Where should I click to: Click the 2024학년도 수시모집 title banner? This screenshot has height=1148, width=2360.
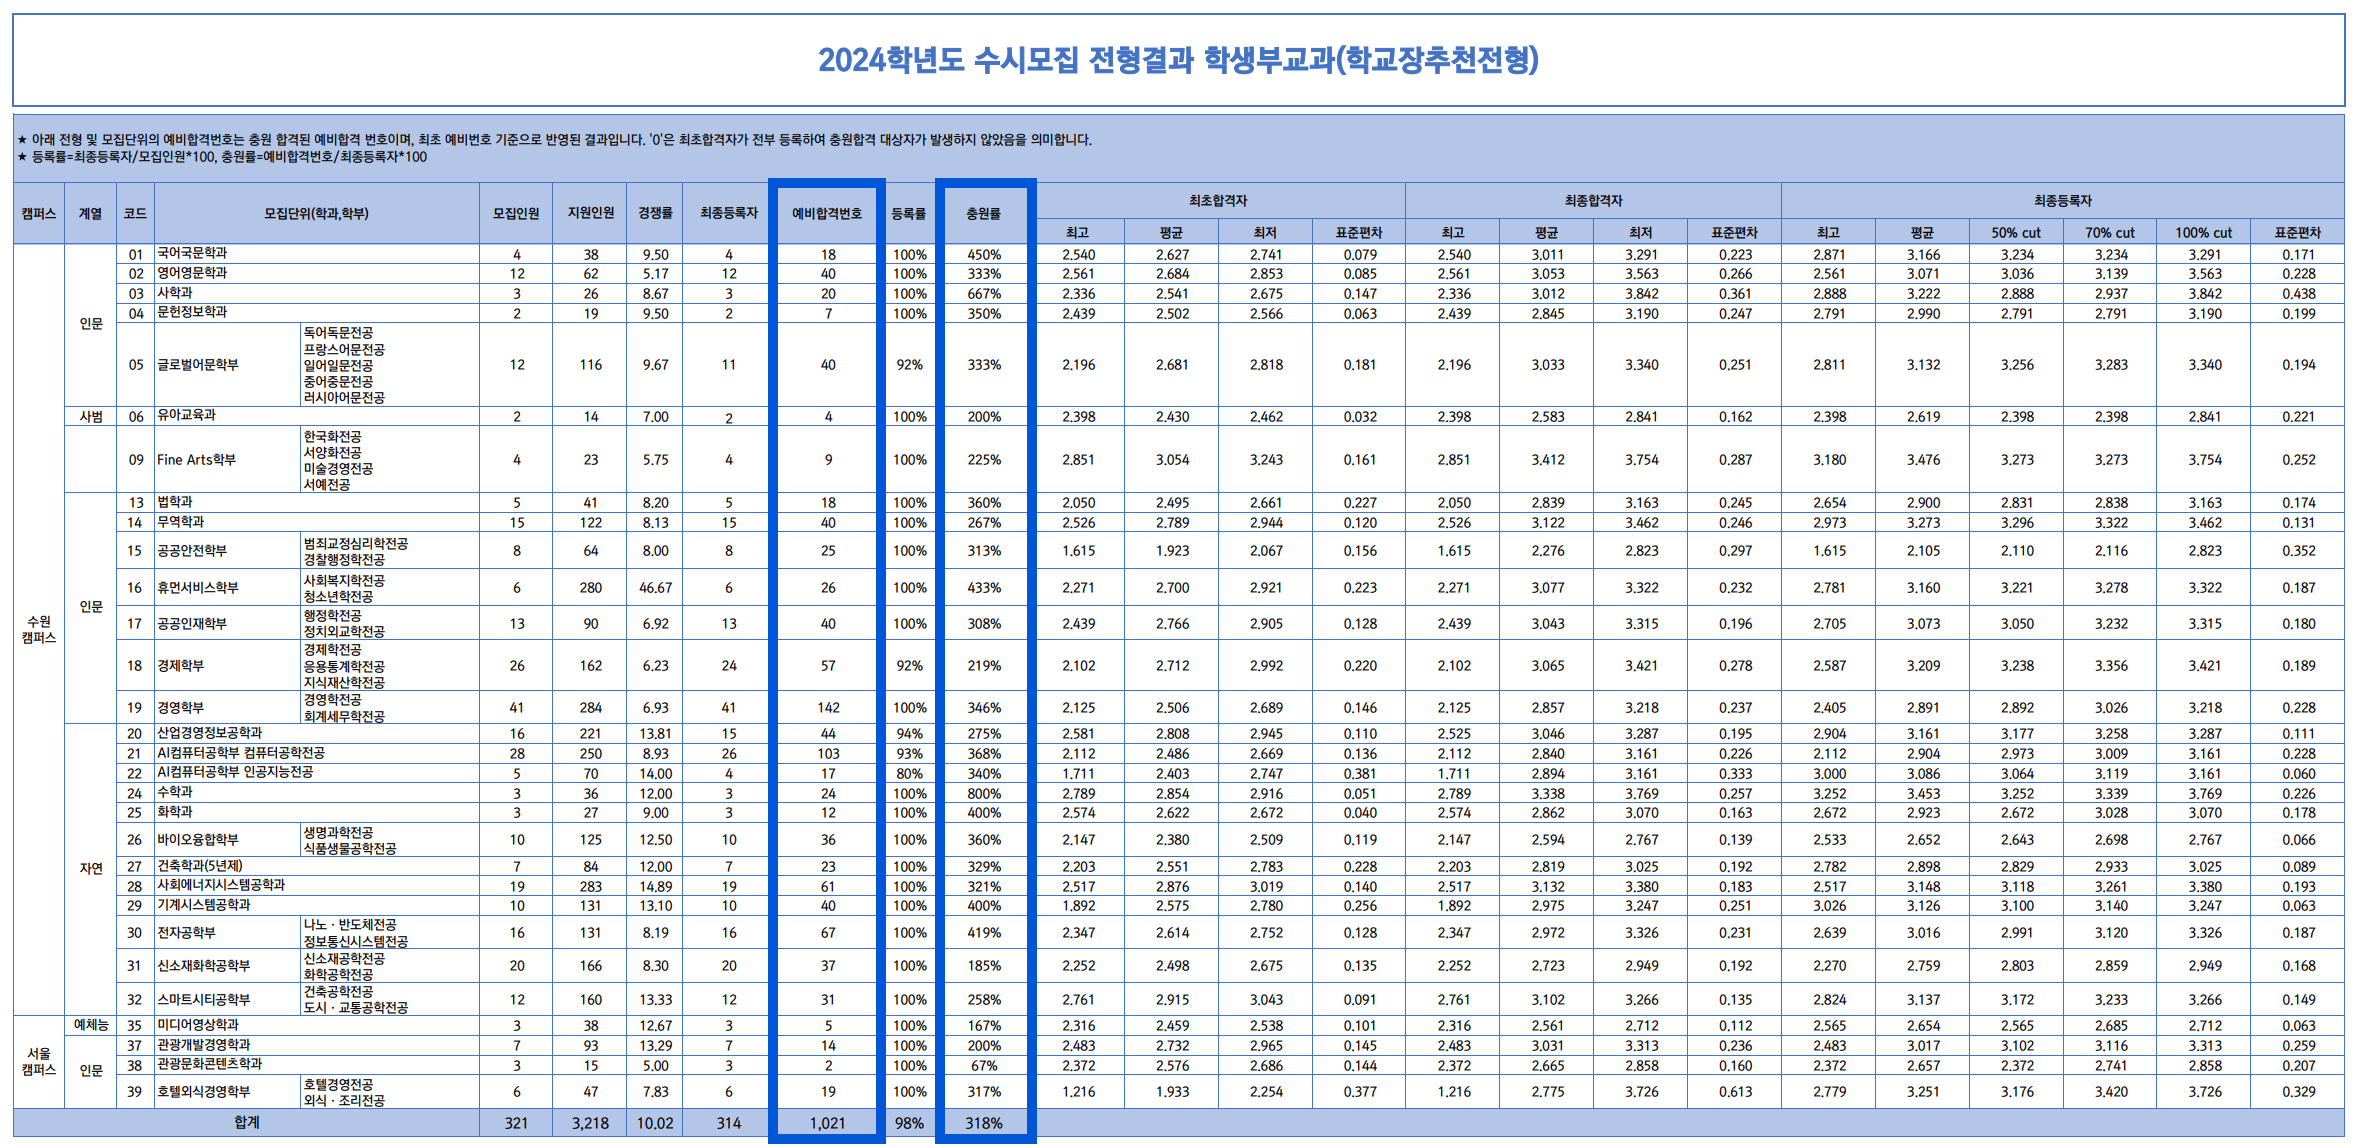(x=1180, y=63)
